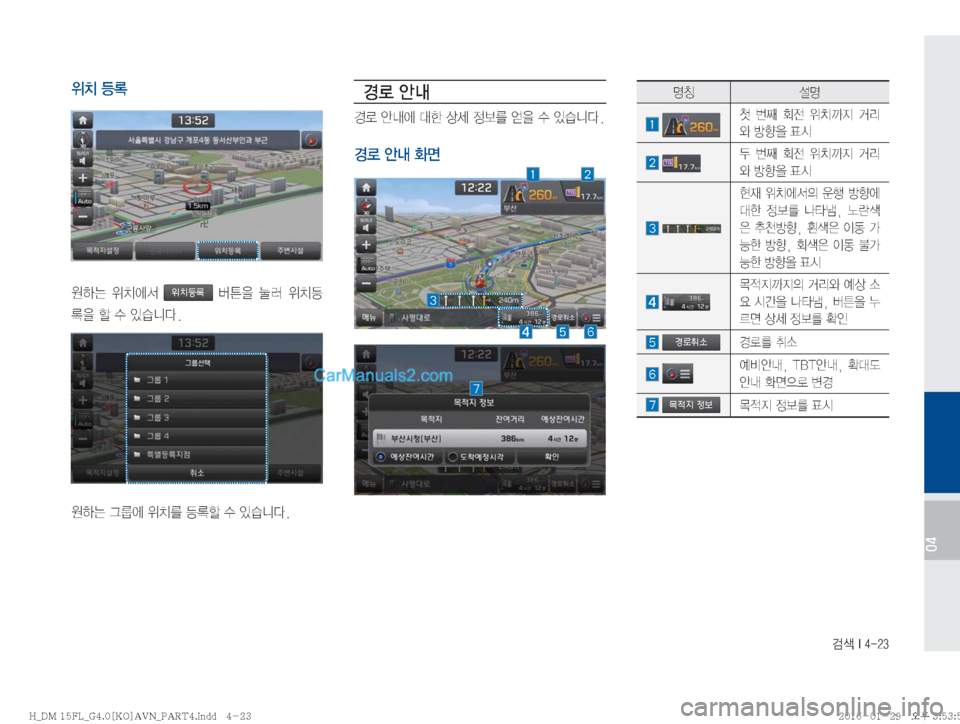Tap remaining distance and time info labeled 4

pyautogui.click(x=523, y=318)
